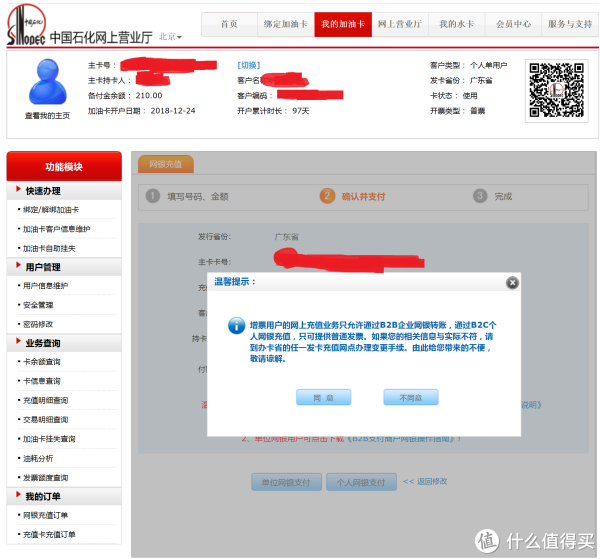Select 我的加油卡 tab
The width and height of the screenshot is (600, 559).
coord(343,24)
